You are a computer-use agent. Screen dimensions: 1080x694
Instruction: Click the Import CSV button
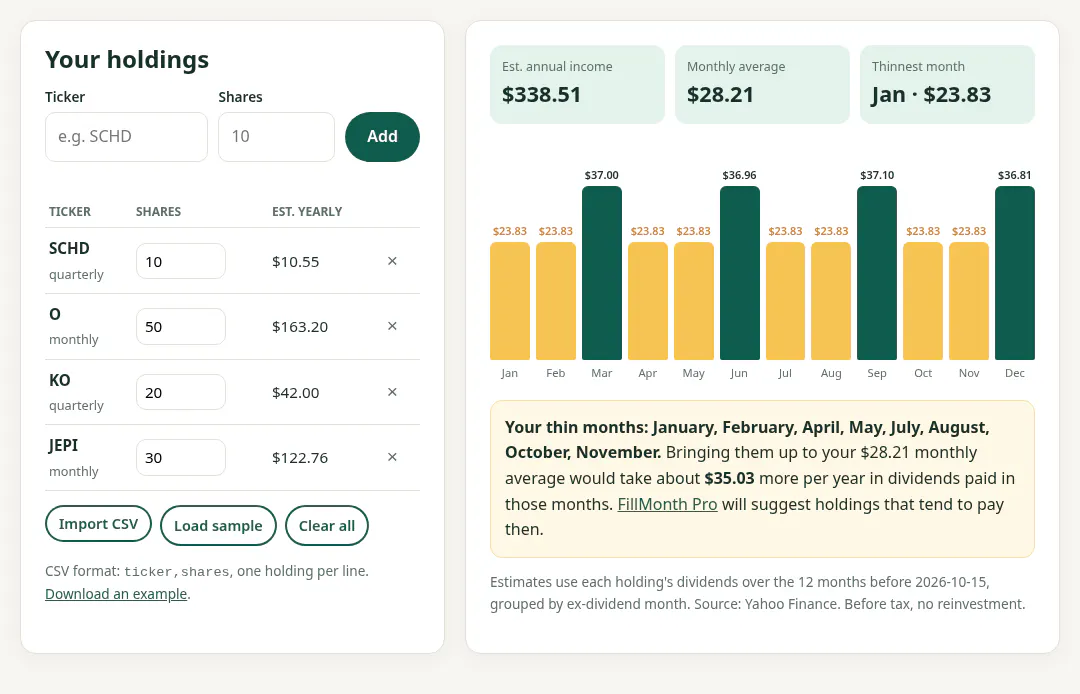coord(98,524)
